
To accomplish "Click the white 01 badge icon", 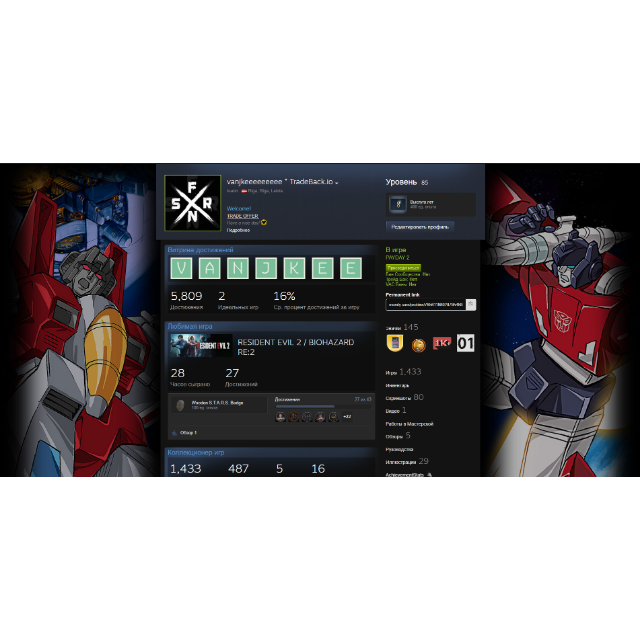I will [x=465, y=343].
